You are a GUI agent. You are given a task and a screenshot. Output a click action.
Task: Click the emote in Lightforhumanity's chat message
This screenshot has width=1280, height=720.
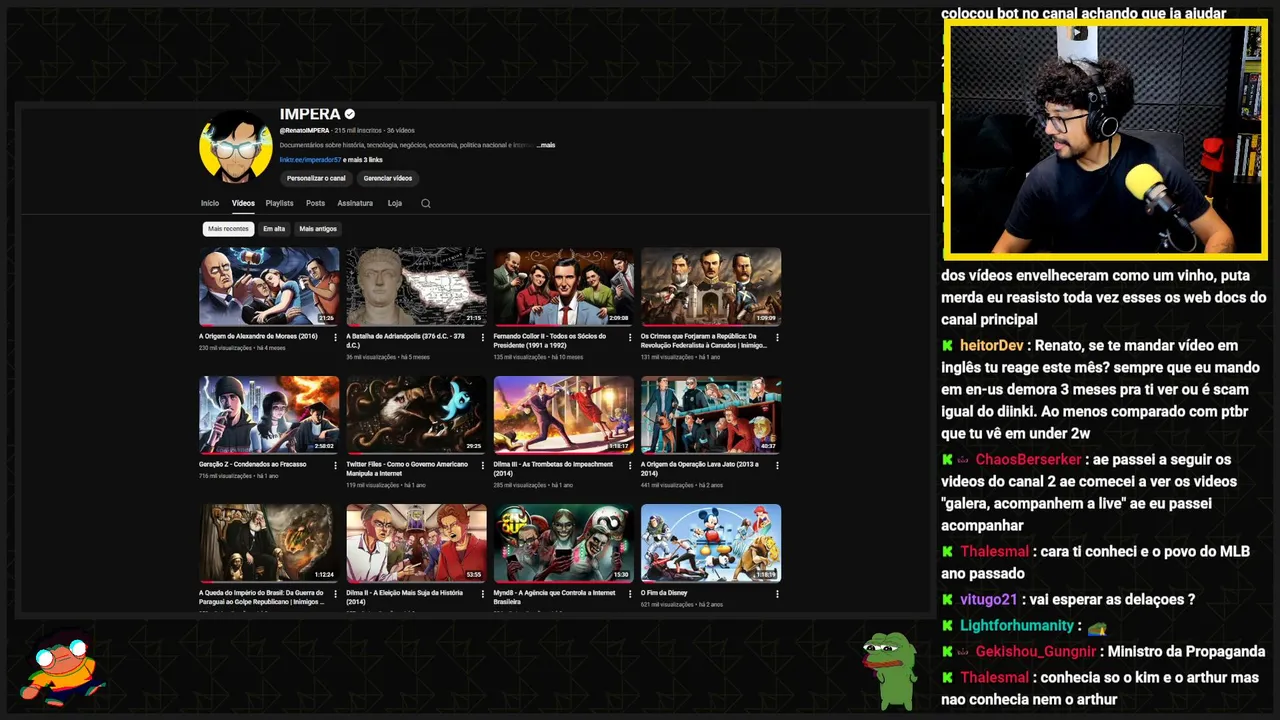point(1096,627)
